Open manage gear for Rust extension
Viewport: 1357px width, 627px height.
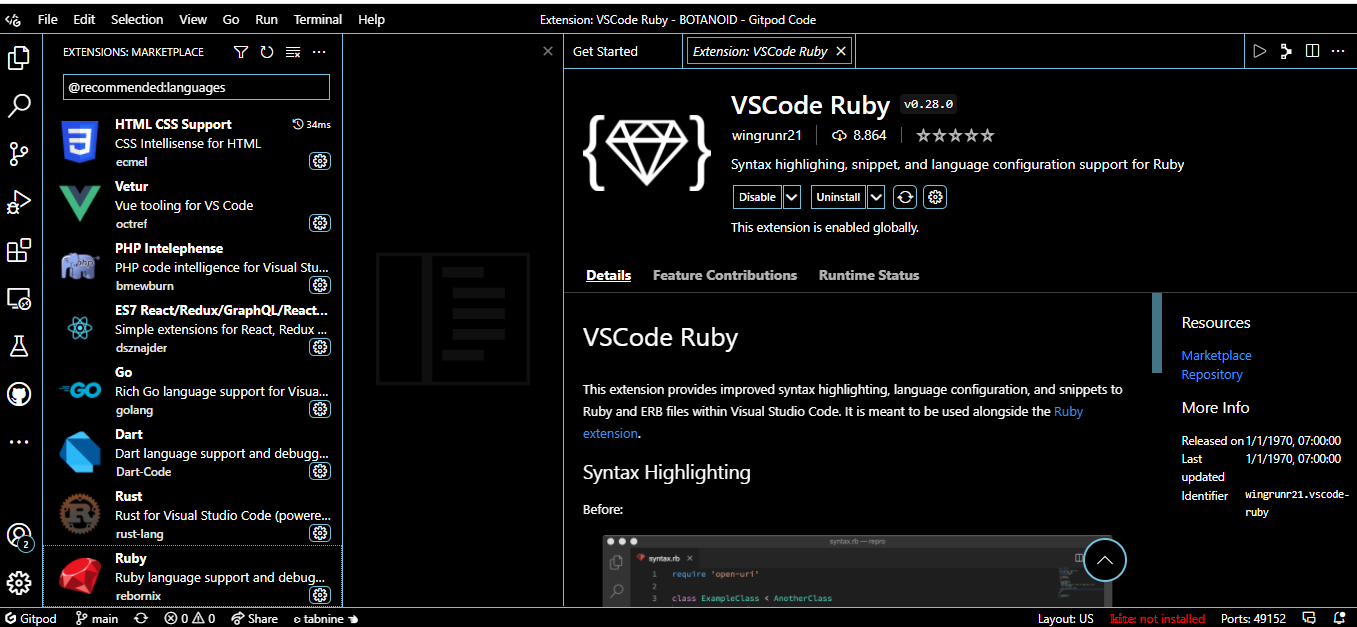[x=320, y=533]
